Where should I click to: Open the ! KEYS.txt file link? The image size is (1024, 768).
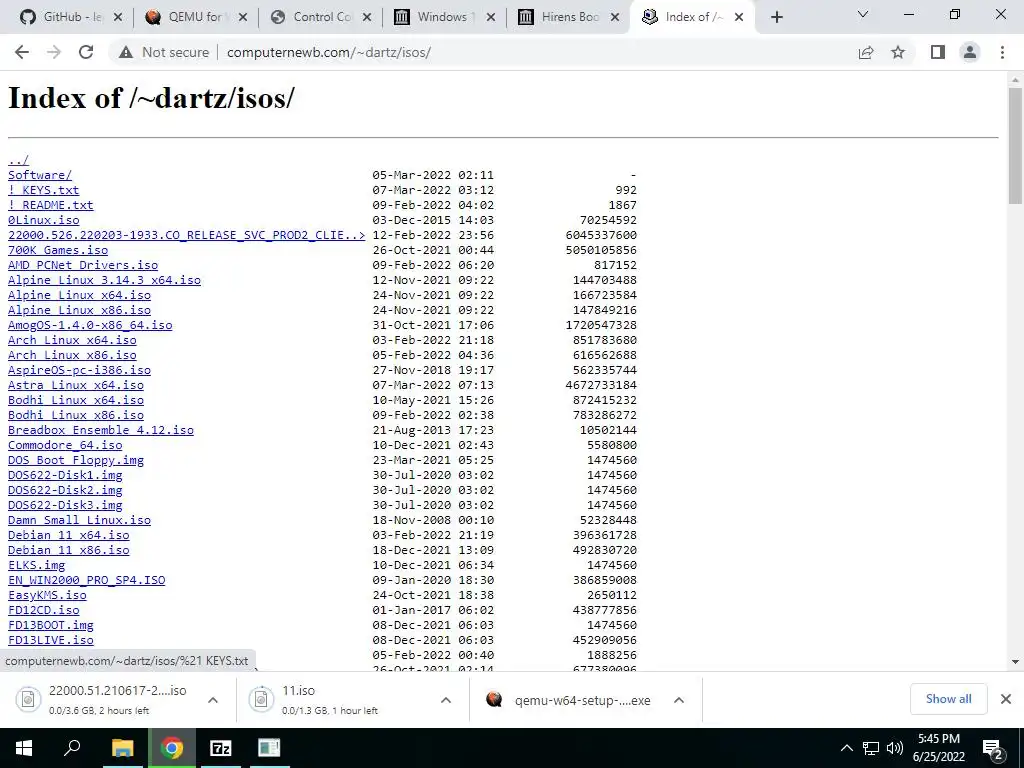click(x=43, y=190)
